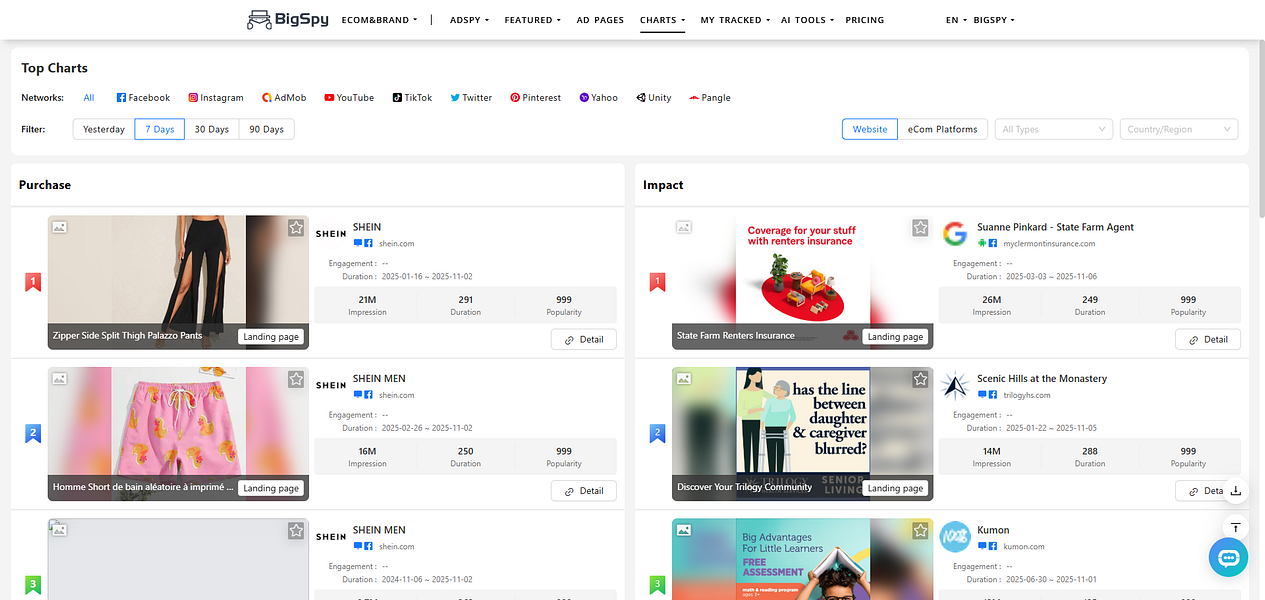Filter charts by Instagram network
This screenshot has height=600, width=1265.
(x=216, y=98)
